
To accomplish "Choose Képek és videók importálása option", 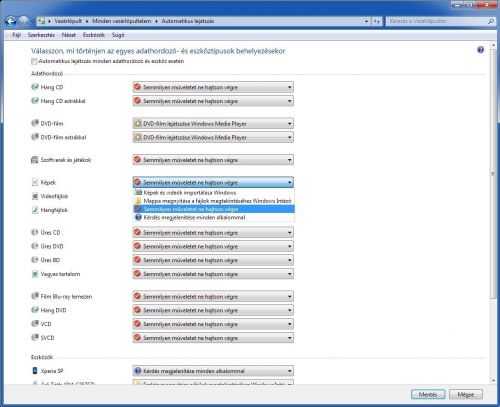I will (214, 193).
